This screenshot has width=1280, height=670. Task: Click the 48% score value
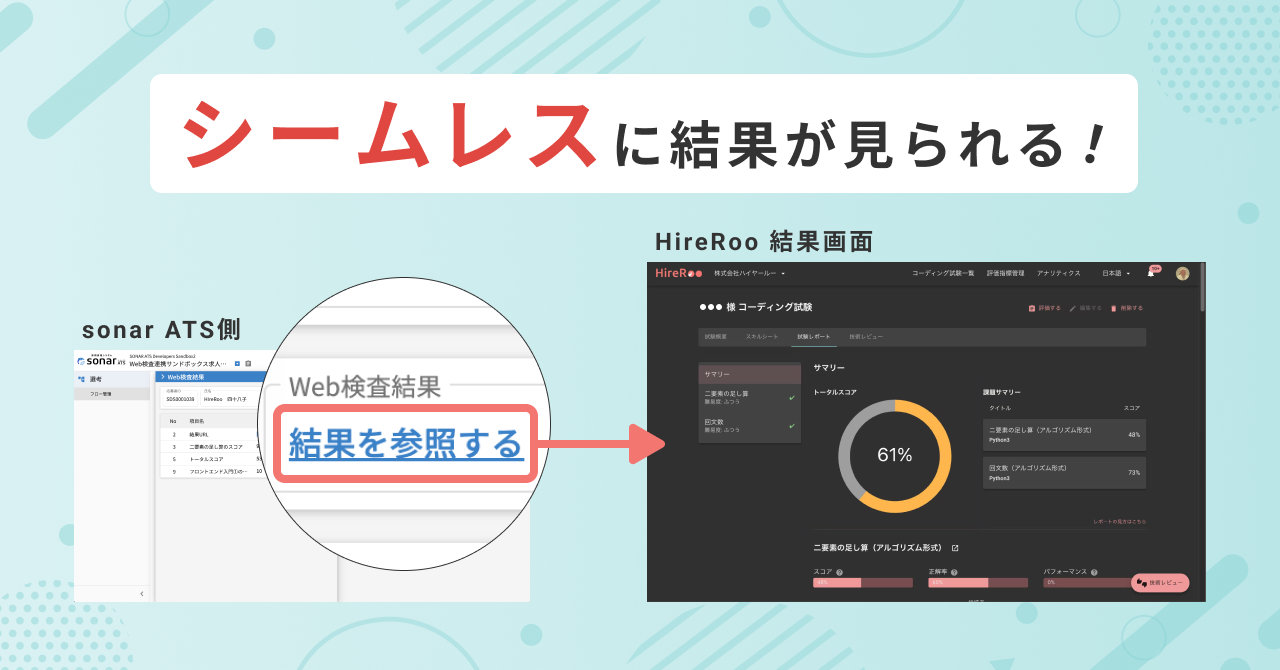(1134, 435)
